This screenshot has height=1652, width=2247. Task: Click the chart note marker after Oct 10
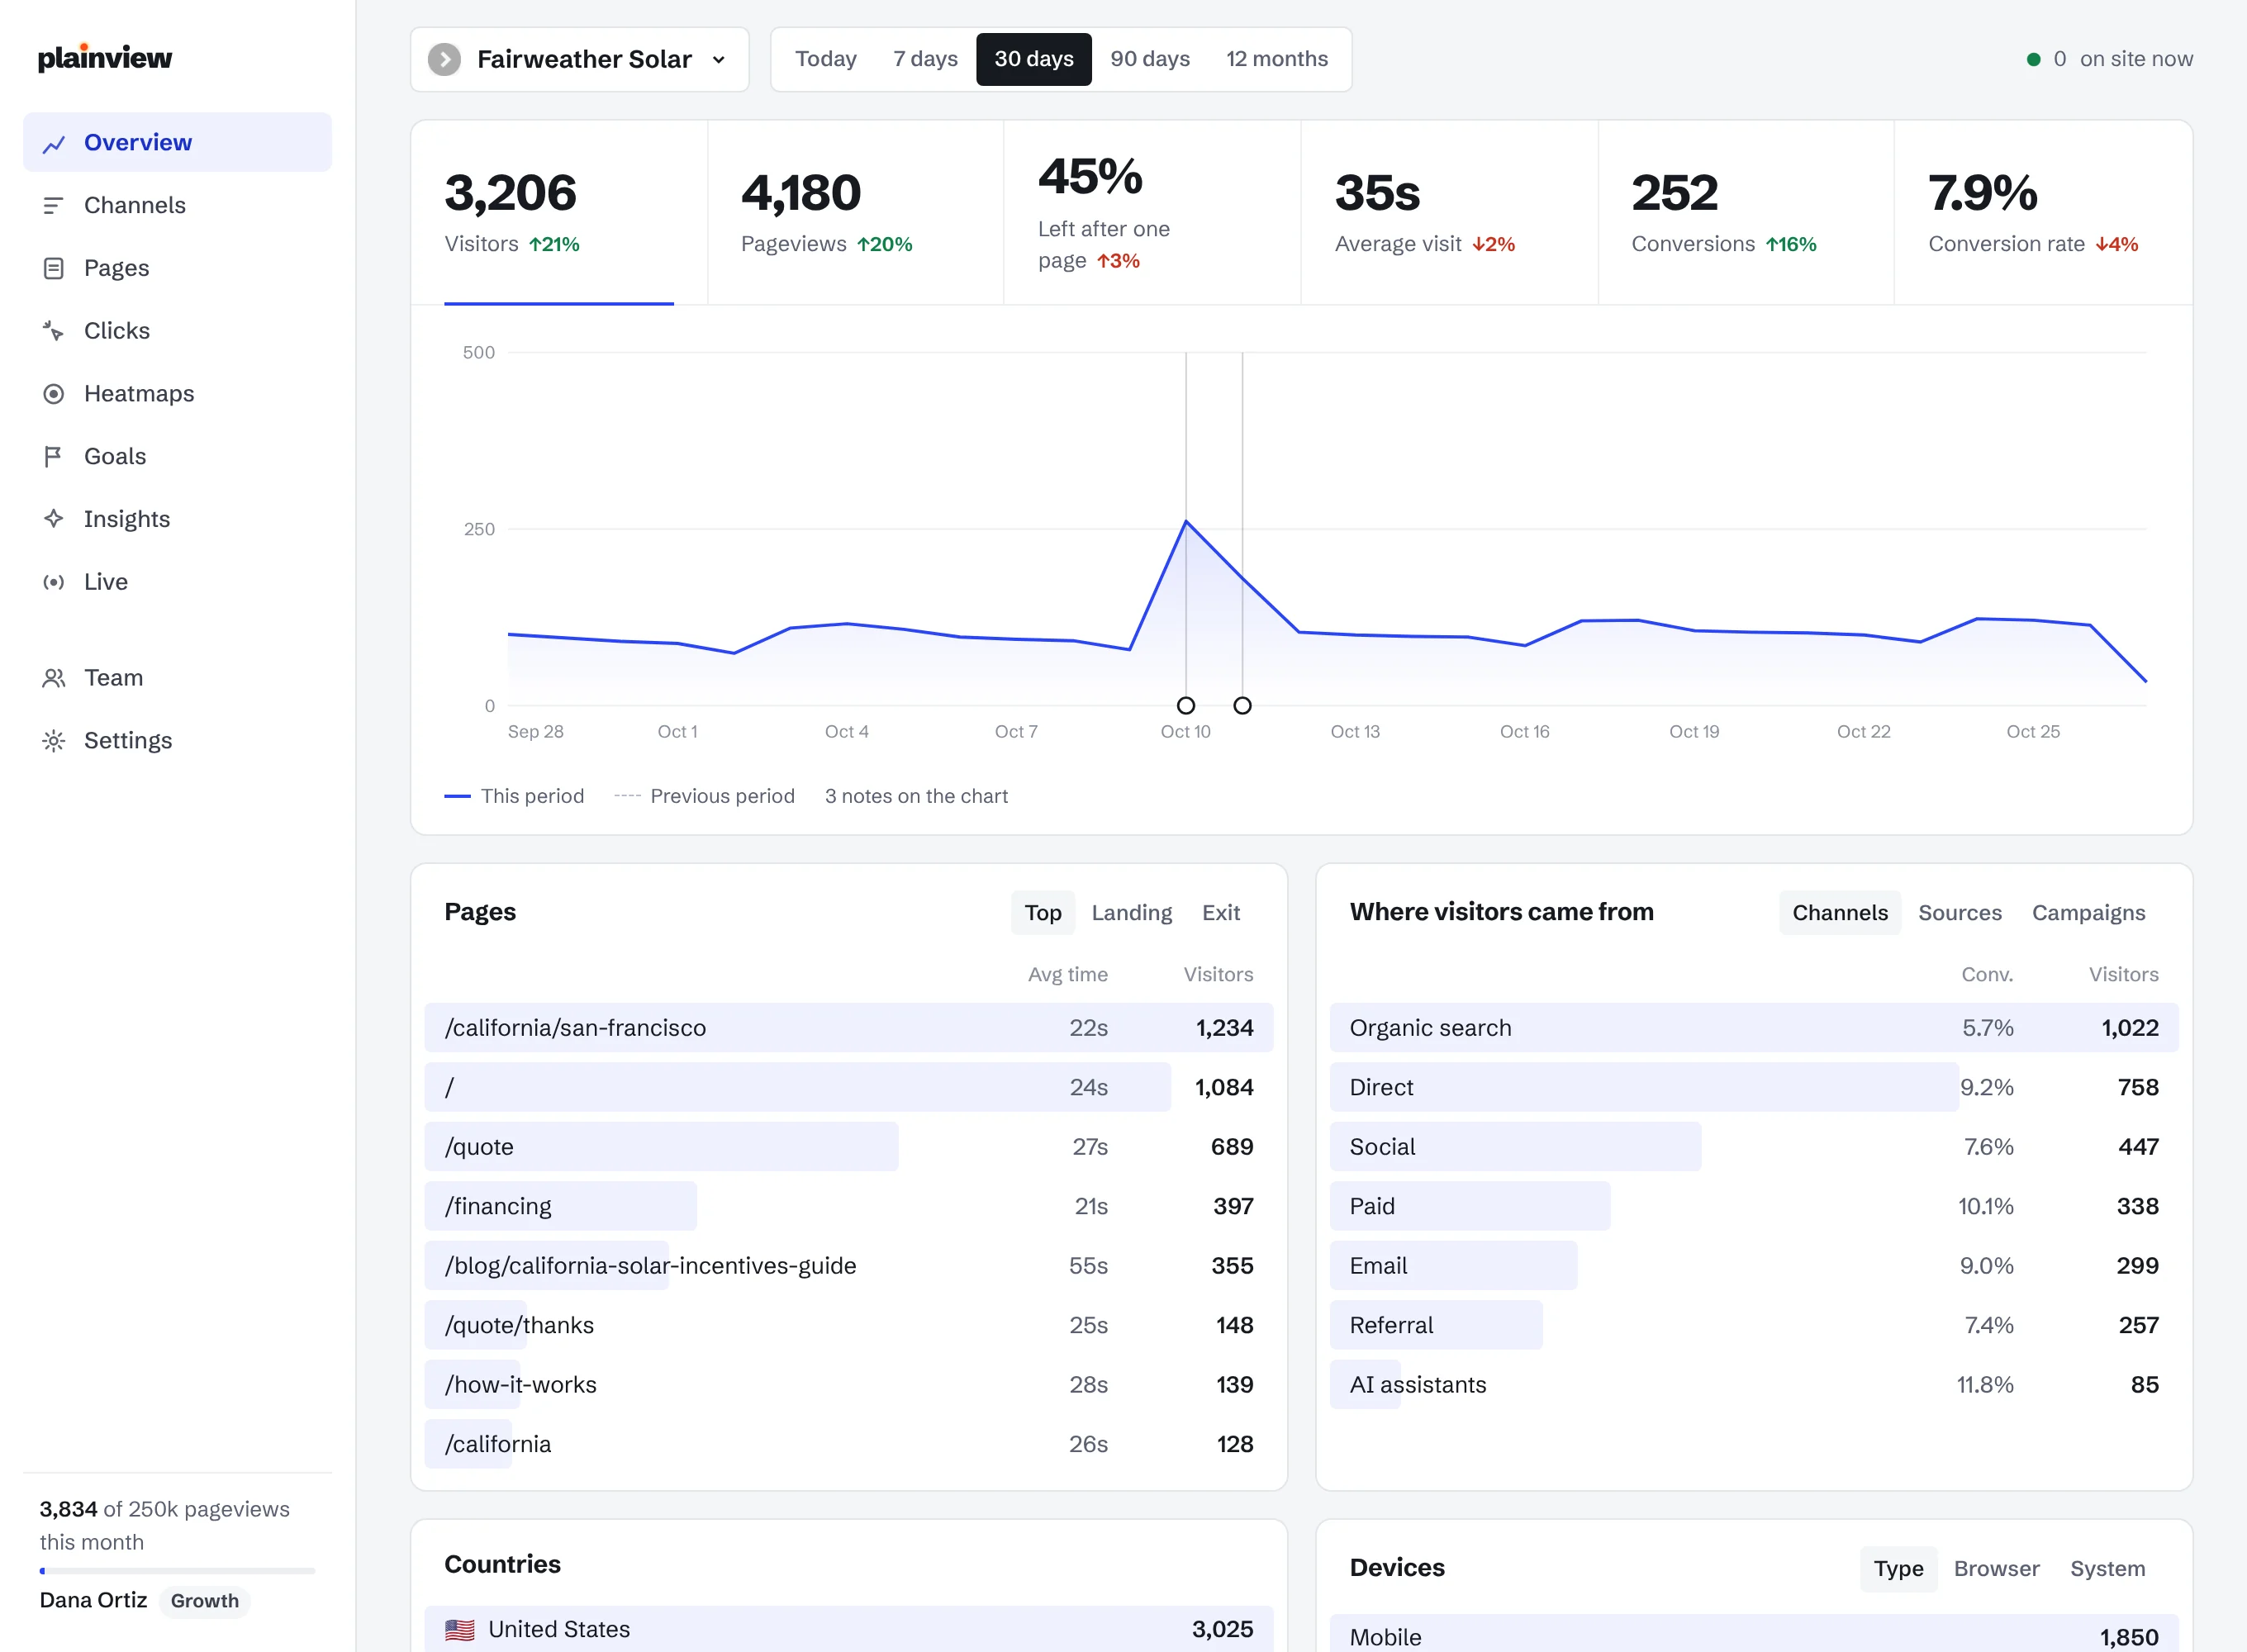(x=1242, y=706)
